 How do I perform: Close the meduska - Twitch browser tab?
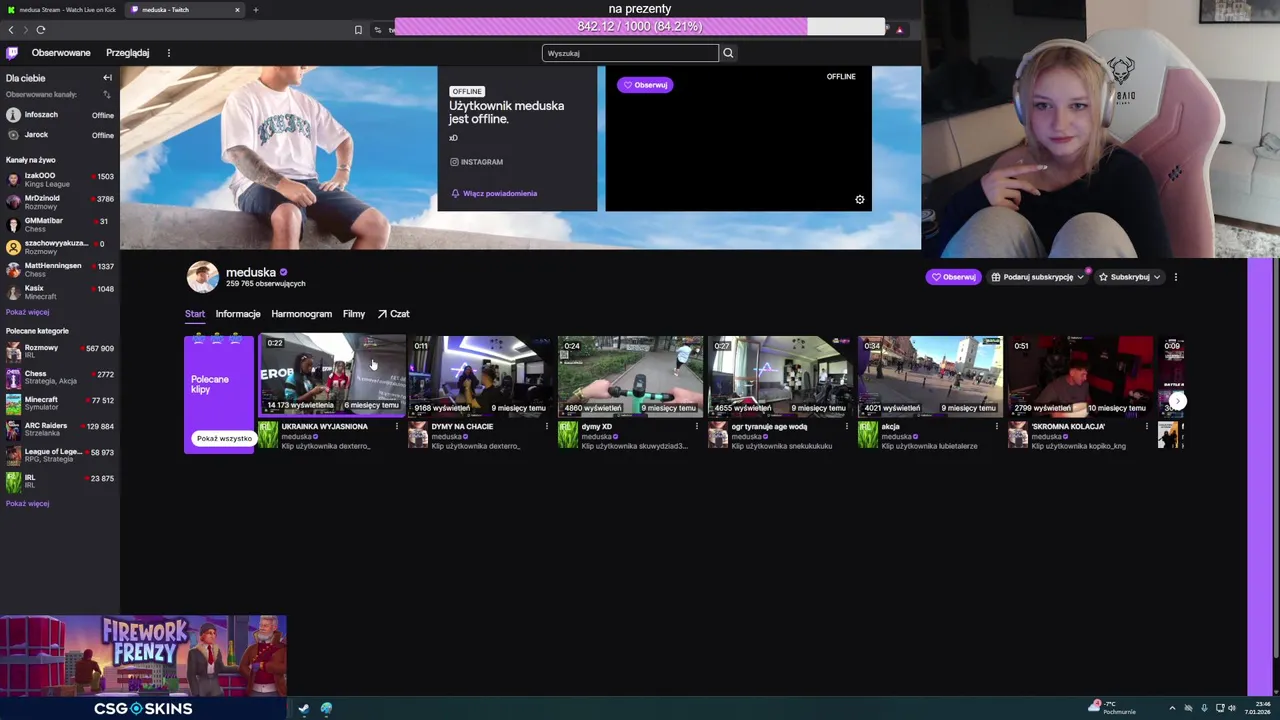tap(237, 10)
